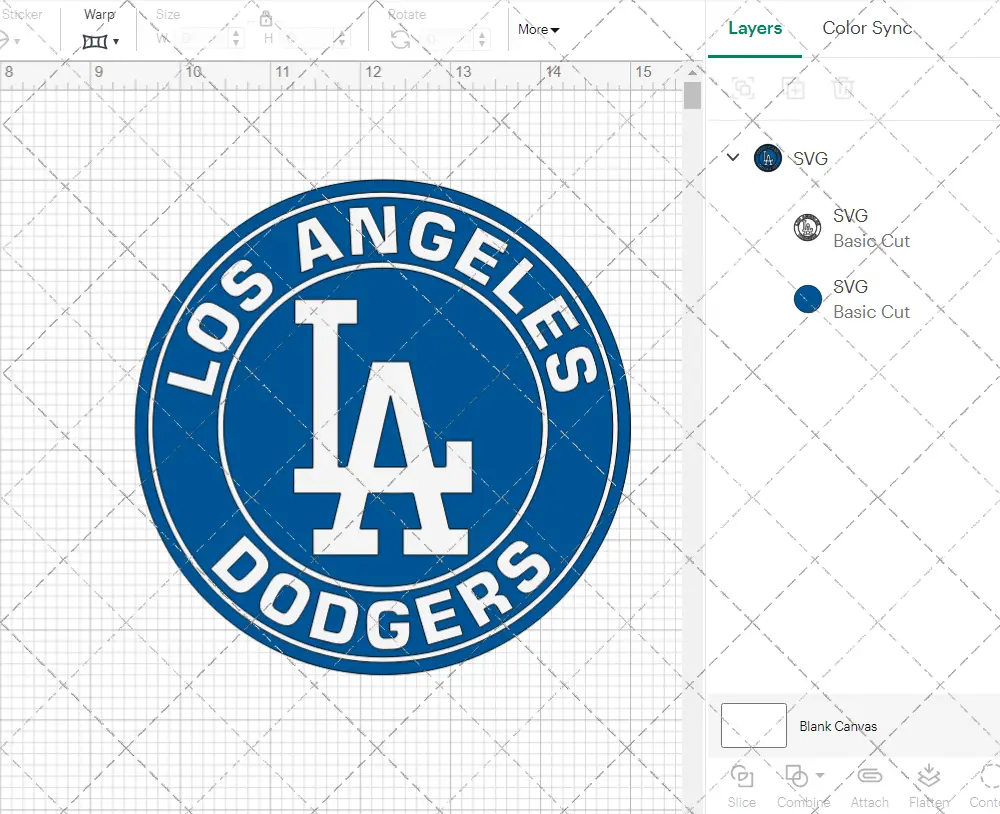Screen dimensions: 1000x814
Task: Click the vertical canvas scrollbar
Action: (692, 96)
